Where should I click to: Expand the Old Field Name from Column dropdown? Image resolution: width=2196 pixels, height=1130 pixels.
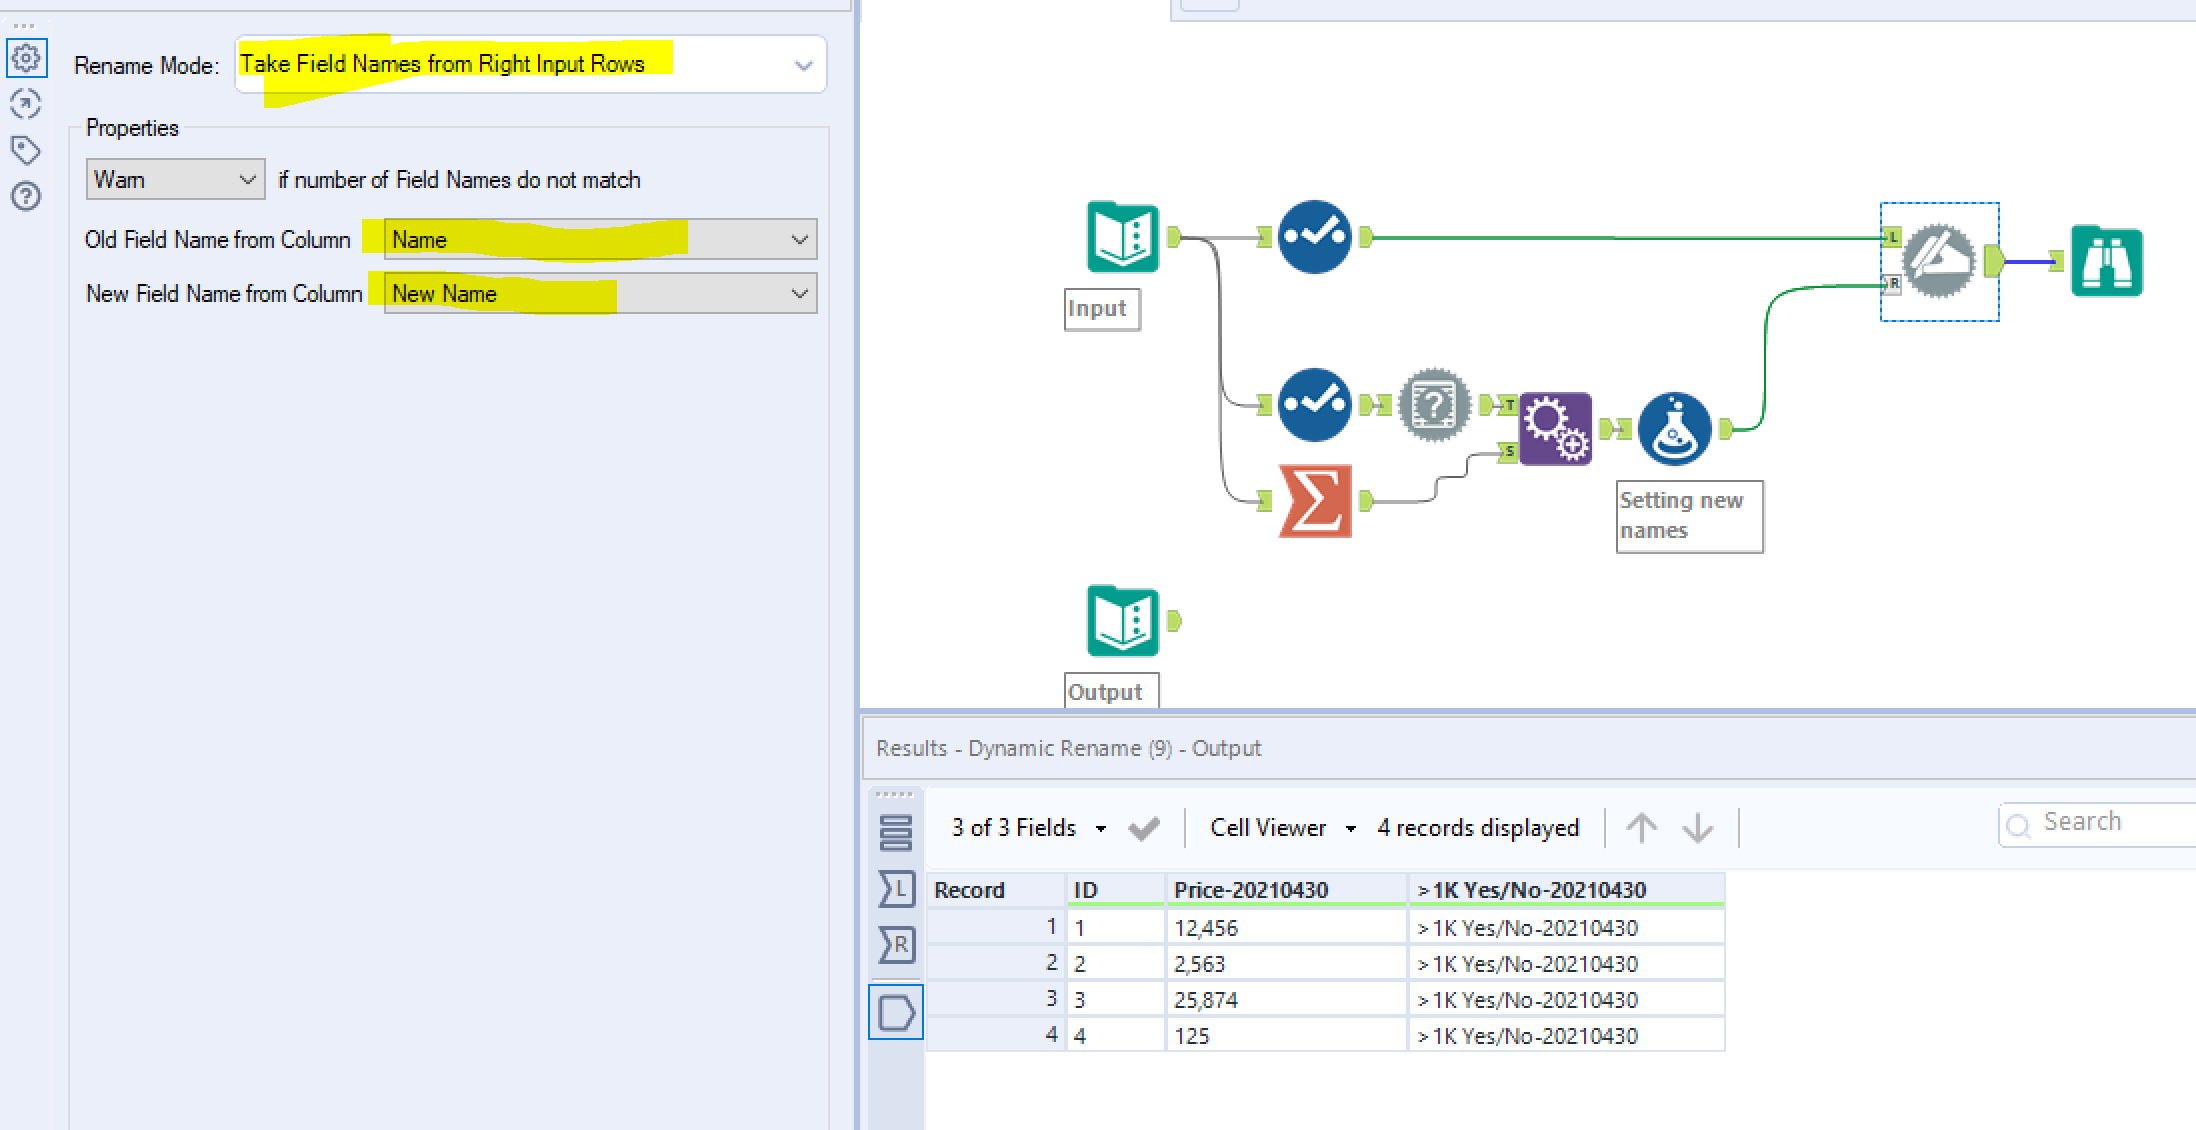[600, 240]
